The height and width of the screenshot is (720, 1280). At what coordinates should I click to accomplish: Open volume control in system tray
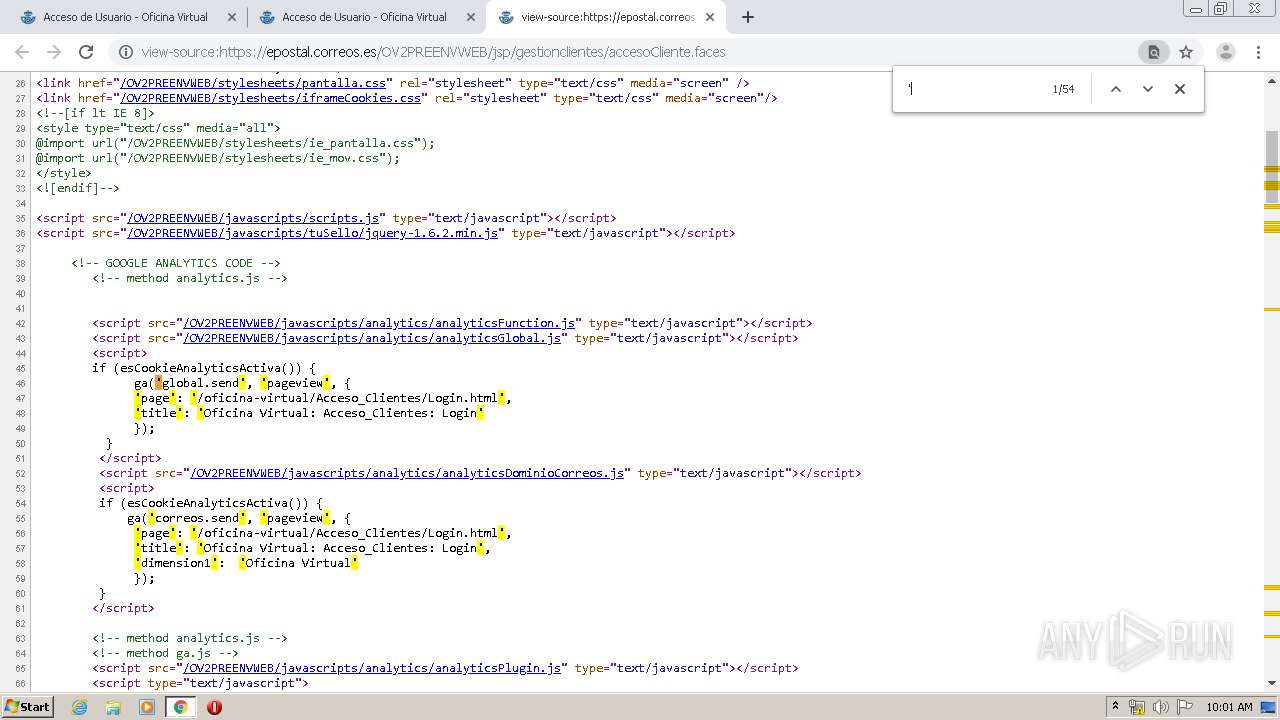coord(1160,707)
